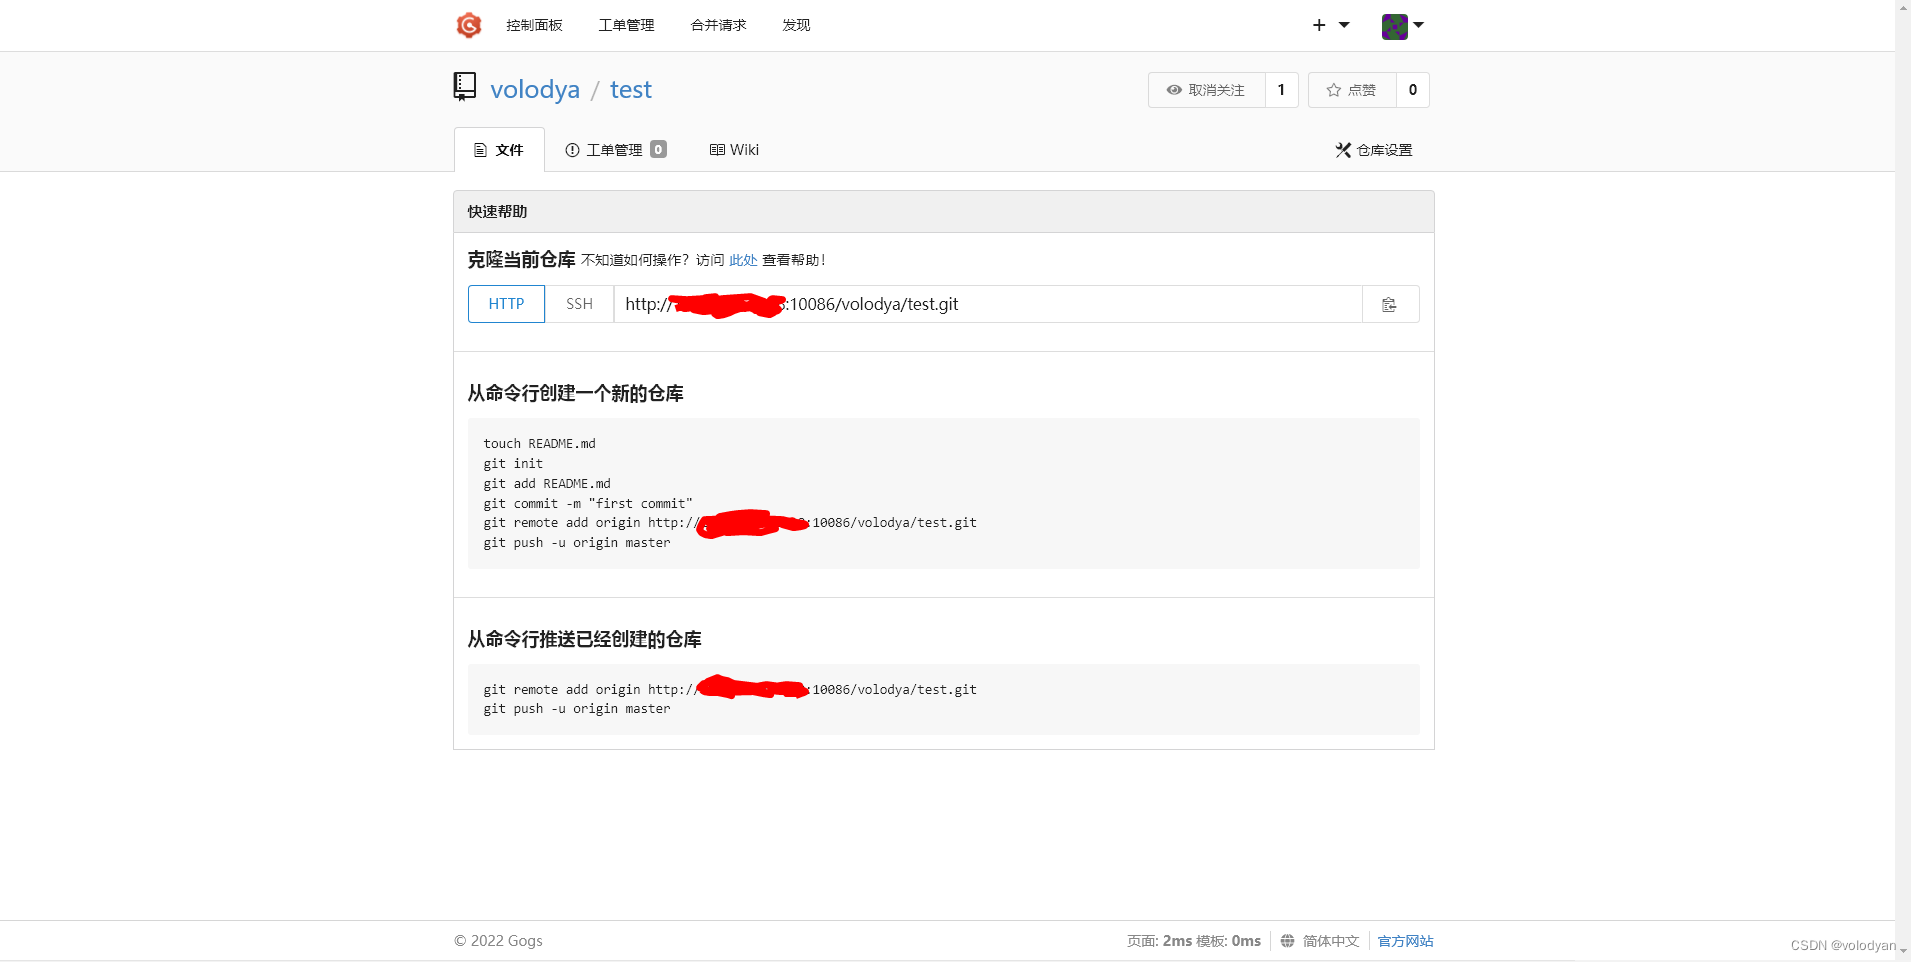Click the copy-to-clipboard icon beside clone URL
Viewport: 1911px width, 962px height.
pyautogui.click(x=1390, y=304)
